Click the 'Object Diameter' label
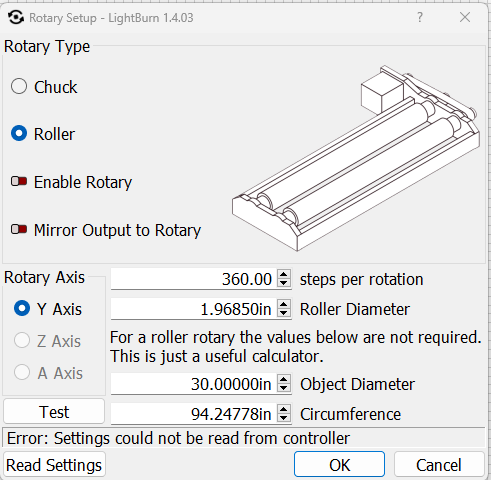Image resolution: width=491 pixels, height=480 pixels. (x=357, y=384)
